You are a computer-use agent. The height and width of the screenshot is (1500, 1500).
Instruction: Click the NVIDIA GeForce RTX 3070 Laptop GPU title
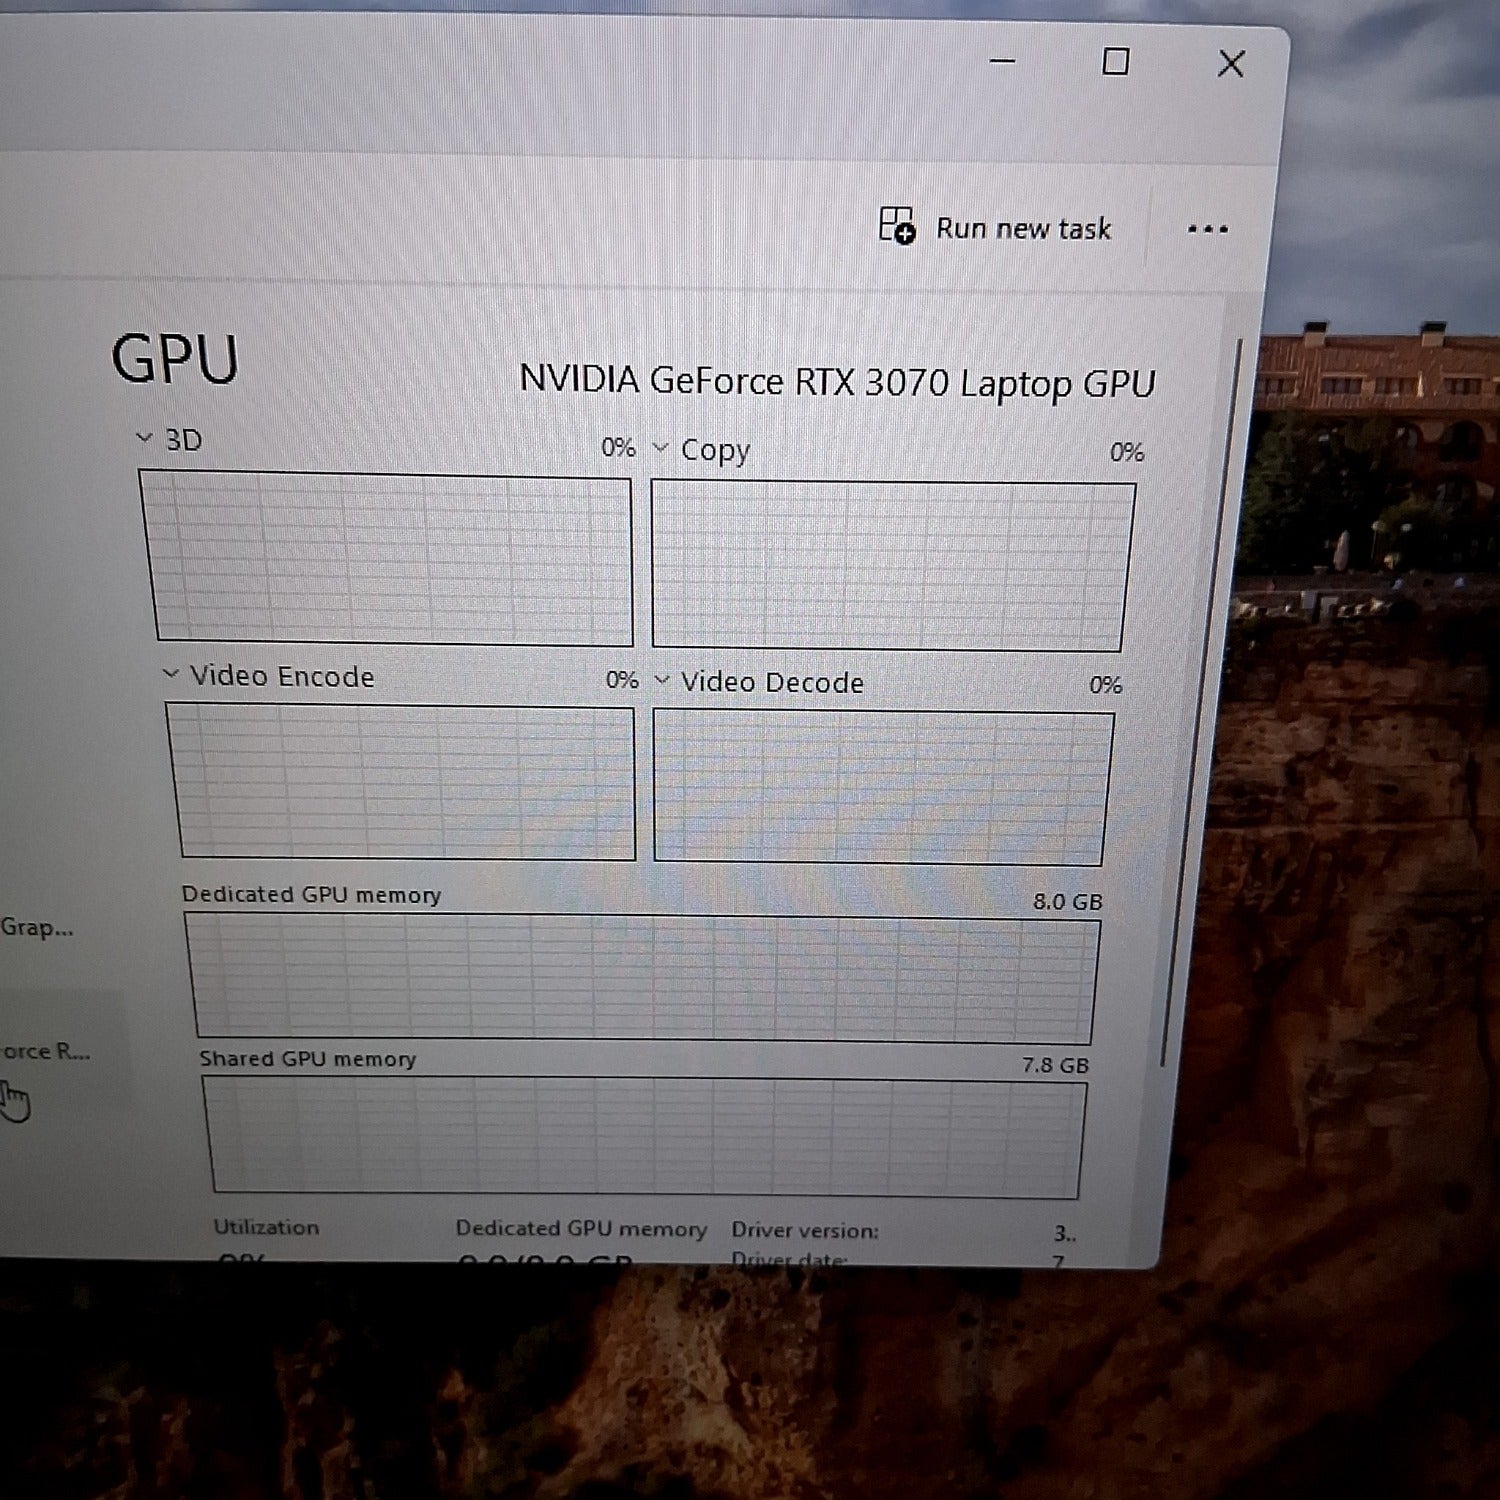point(837,382)
